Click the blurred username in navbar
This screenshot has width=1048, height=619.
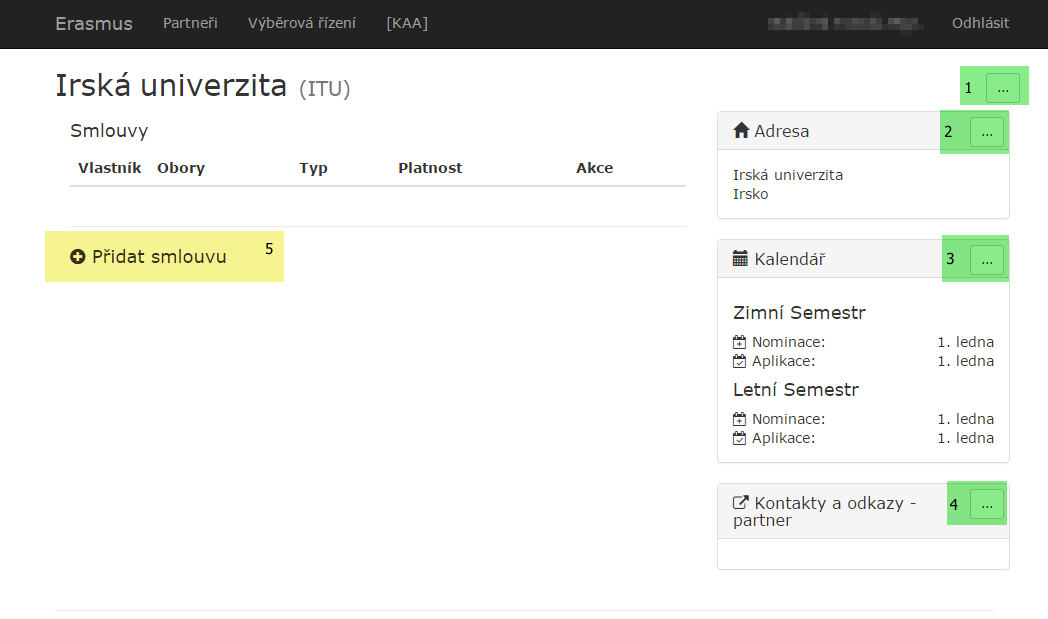click(845, 23)
